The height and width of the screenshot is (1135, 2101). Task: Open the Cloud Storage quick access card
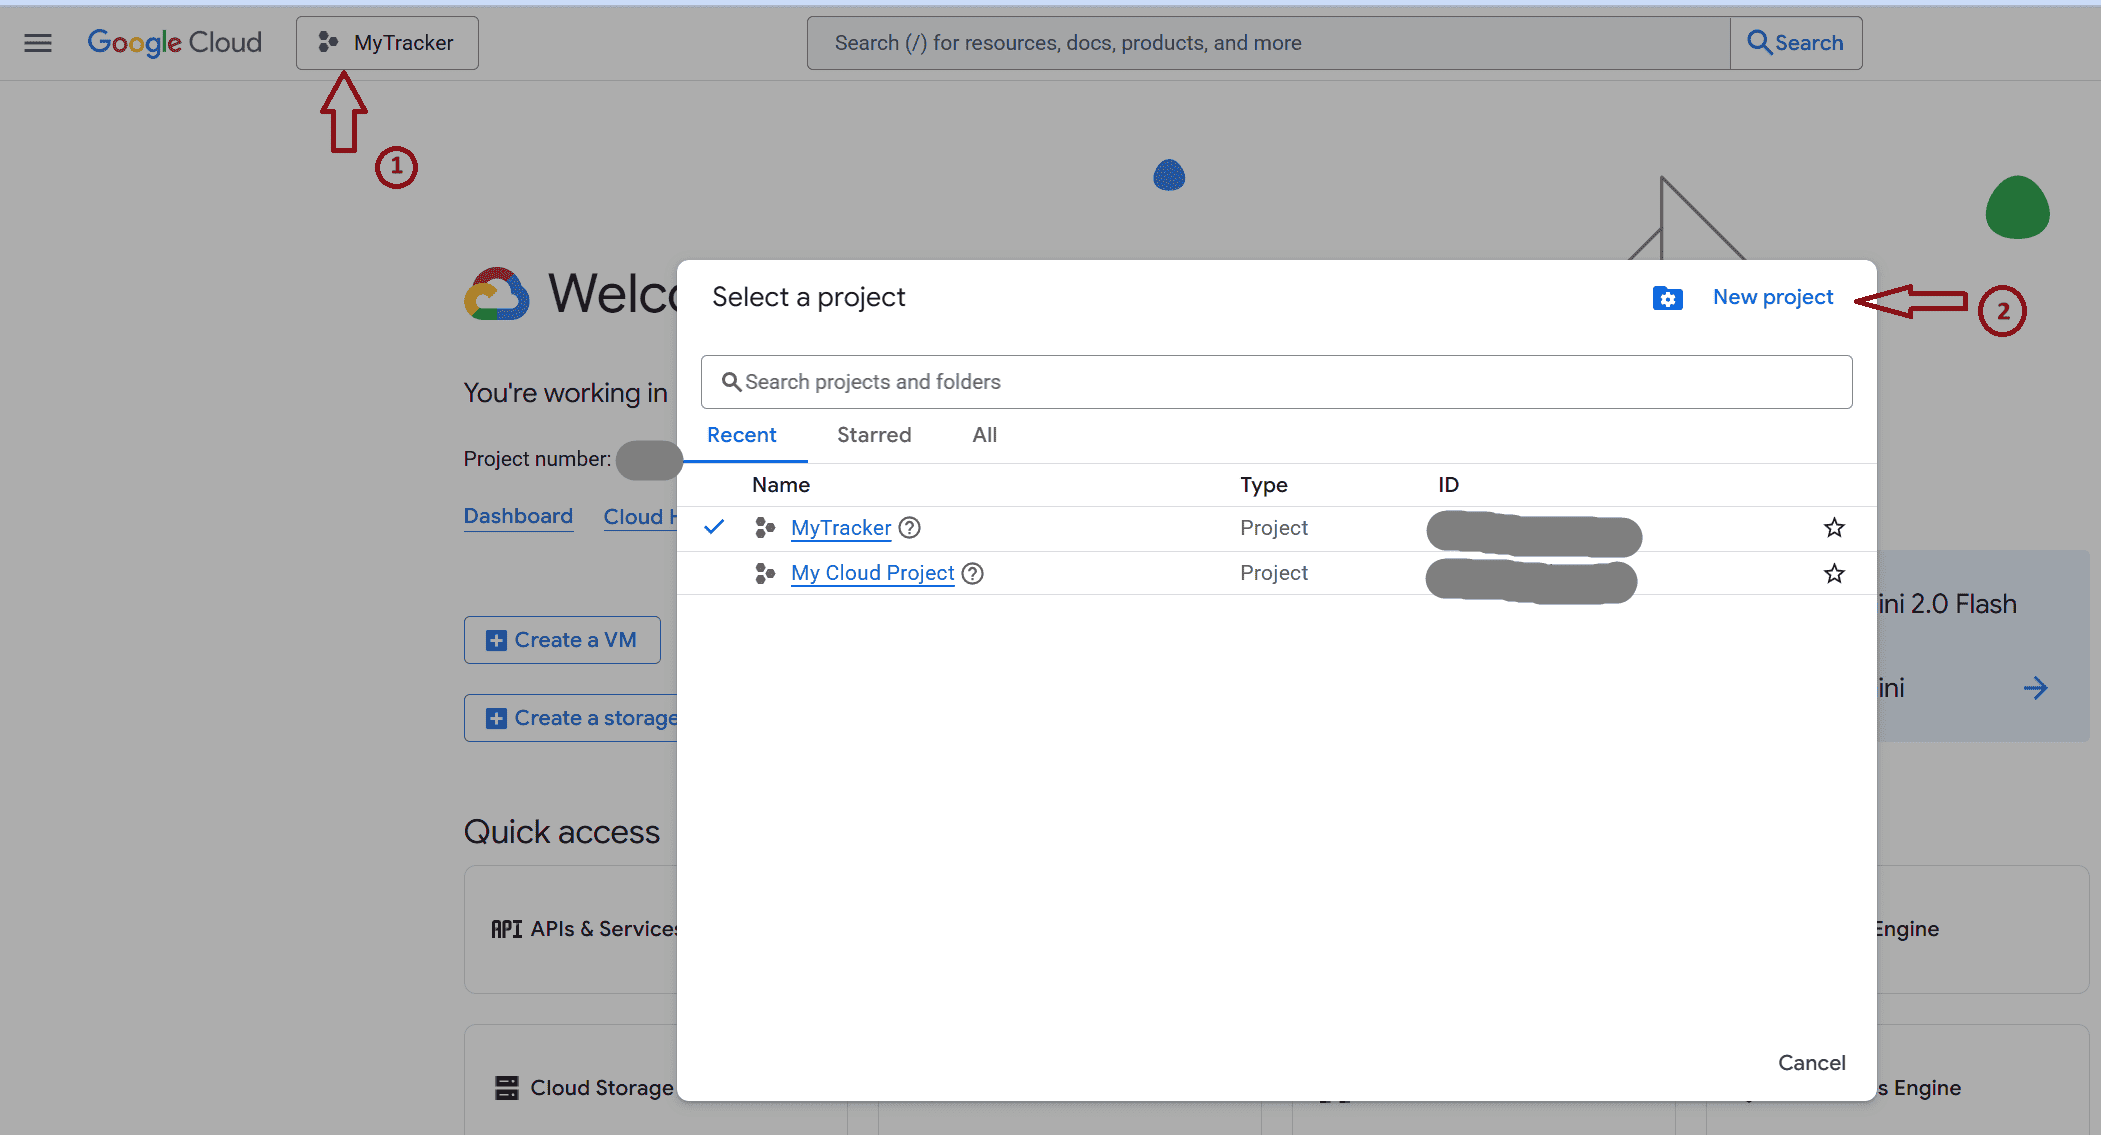[x=571, y=1080]
